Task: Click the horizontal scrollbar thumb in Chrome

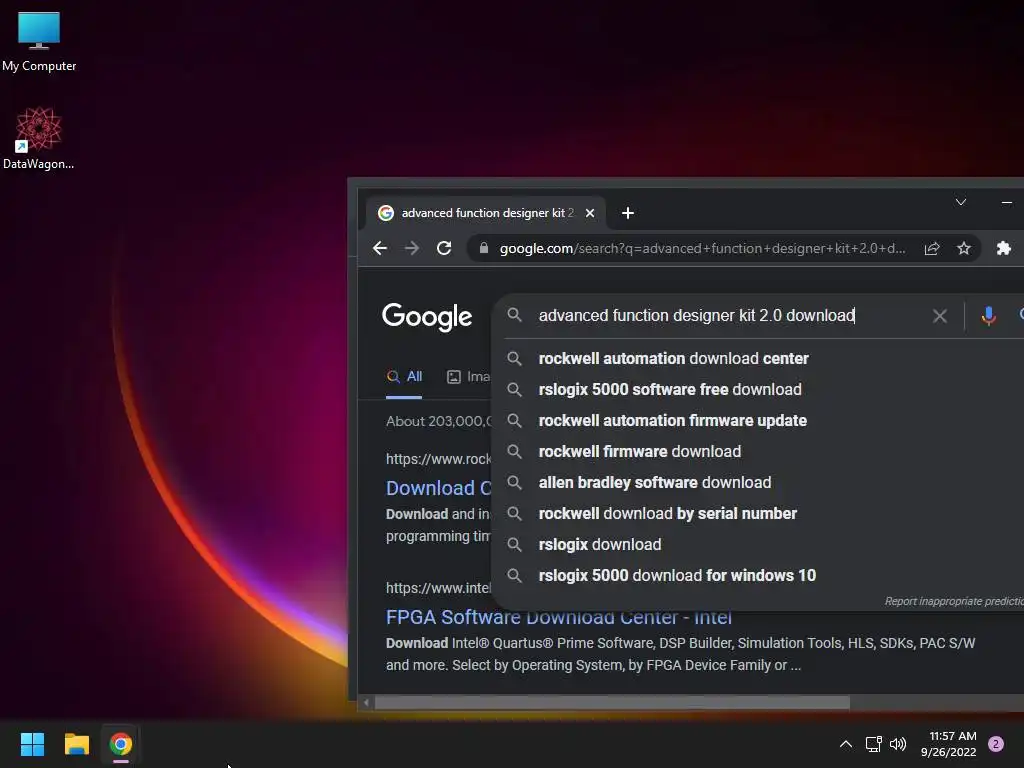Action: [612, 703]
